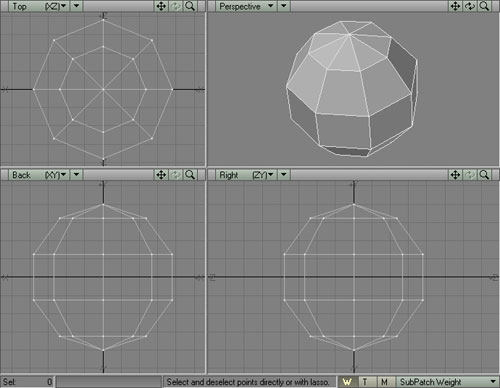Viewport: 500px width, 388px height.
Task: Open the Right viewport display mode dropdown arrow
Action: pos(284,175)
